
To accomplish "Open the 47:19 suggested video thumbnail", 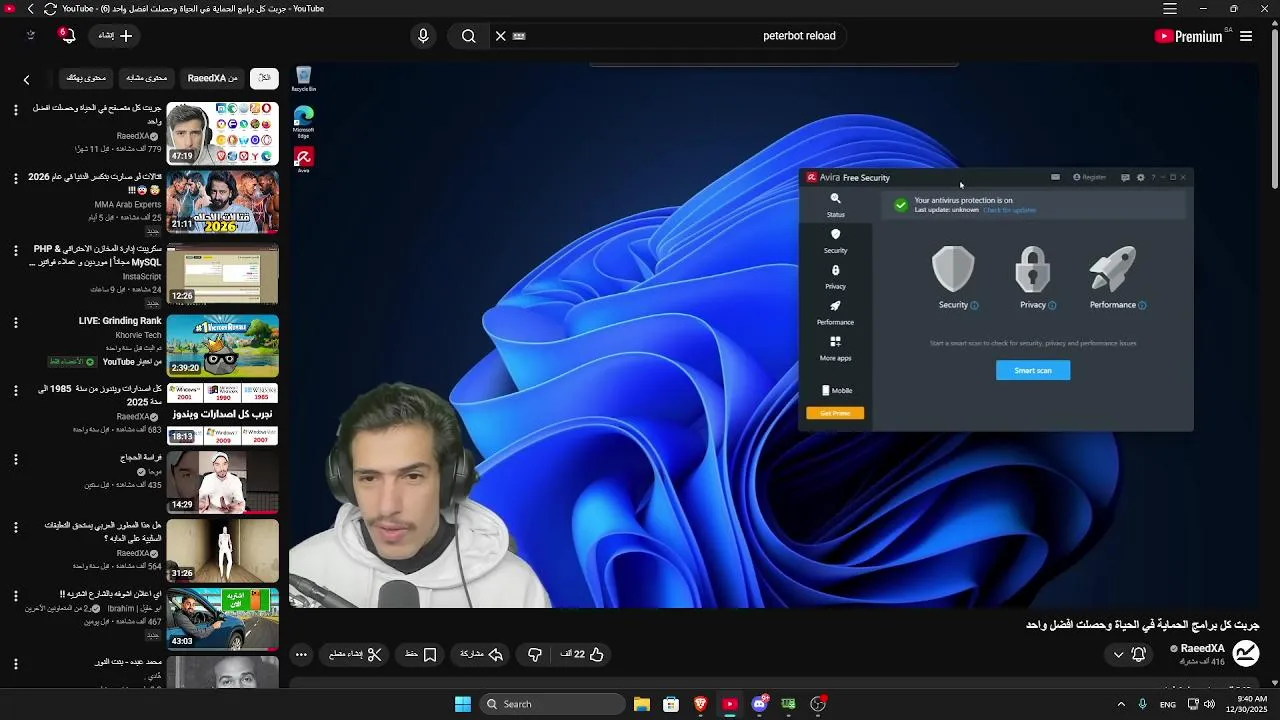I will point(222,133).
